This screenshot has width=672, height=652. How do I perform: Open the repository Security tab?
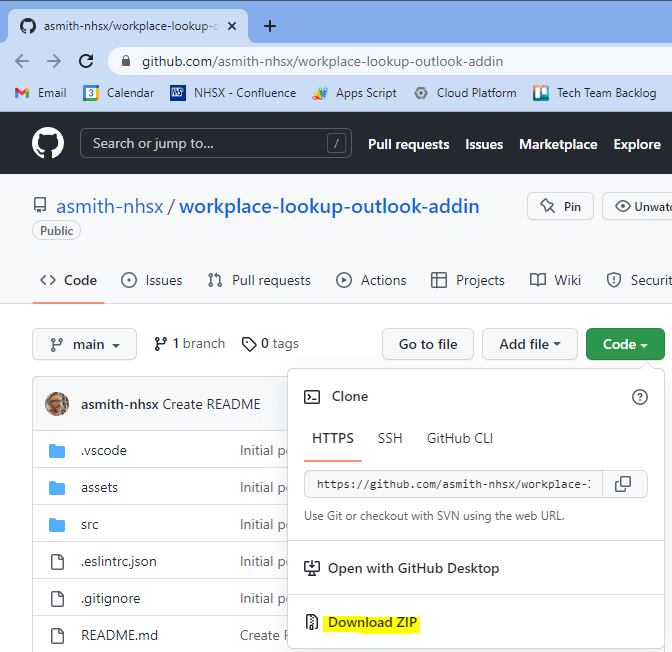point(639,280)
